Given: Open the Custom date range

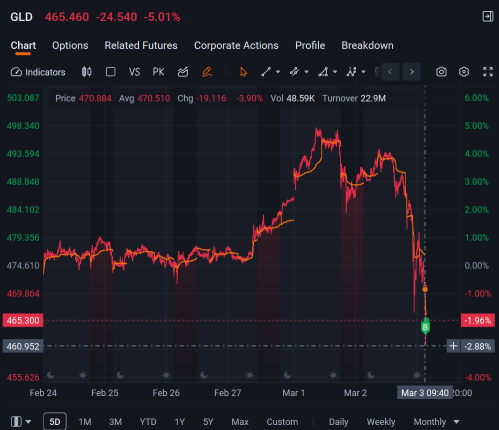Looking at the screenshot, I should (x=282, y=422).
